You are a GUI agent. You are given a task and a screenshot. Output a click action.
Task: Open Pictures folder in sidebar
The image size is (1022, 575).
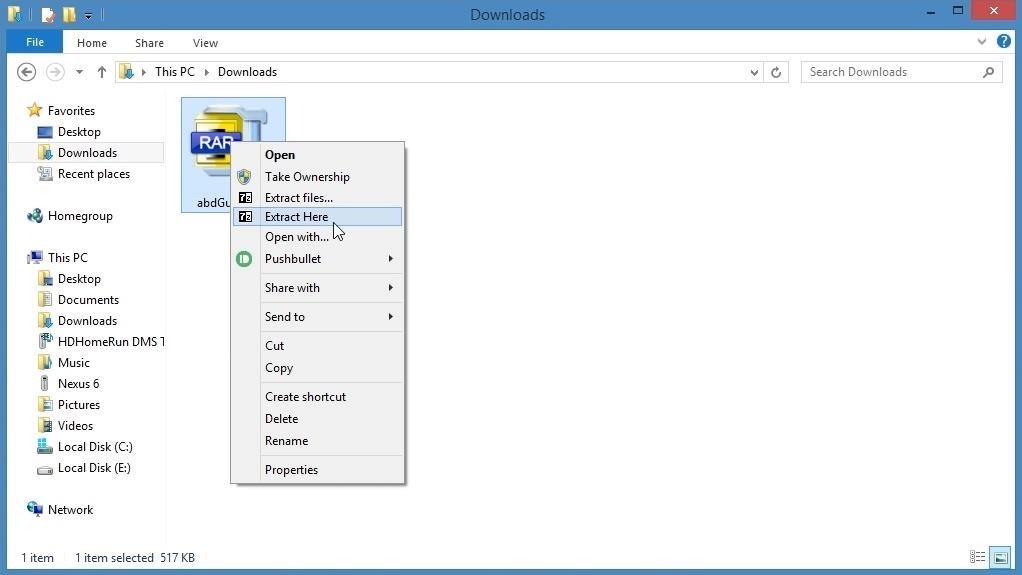(79, 405)
